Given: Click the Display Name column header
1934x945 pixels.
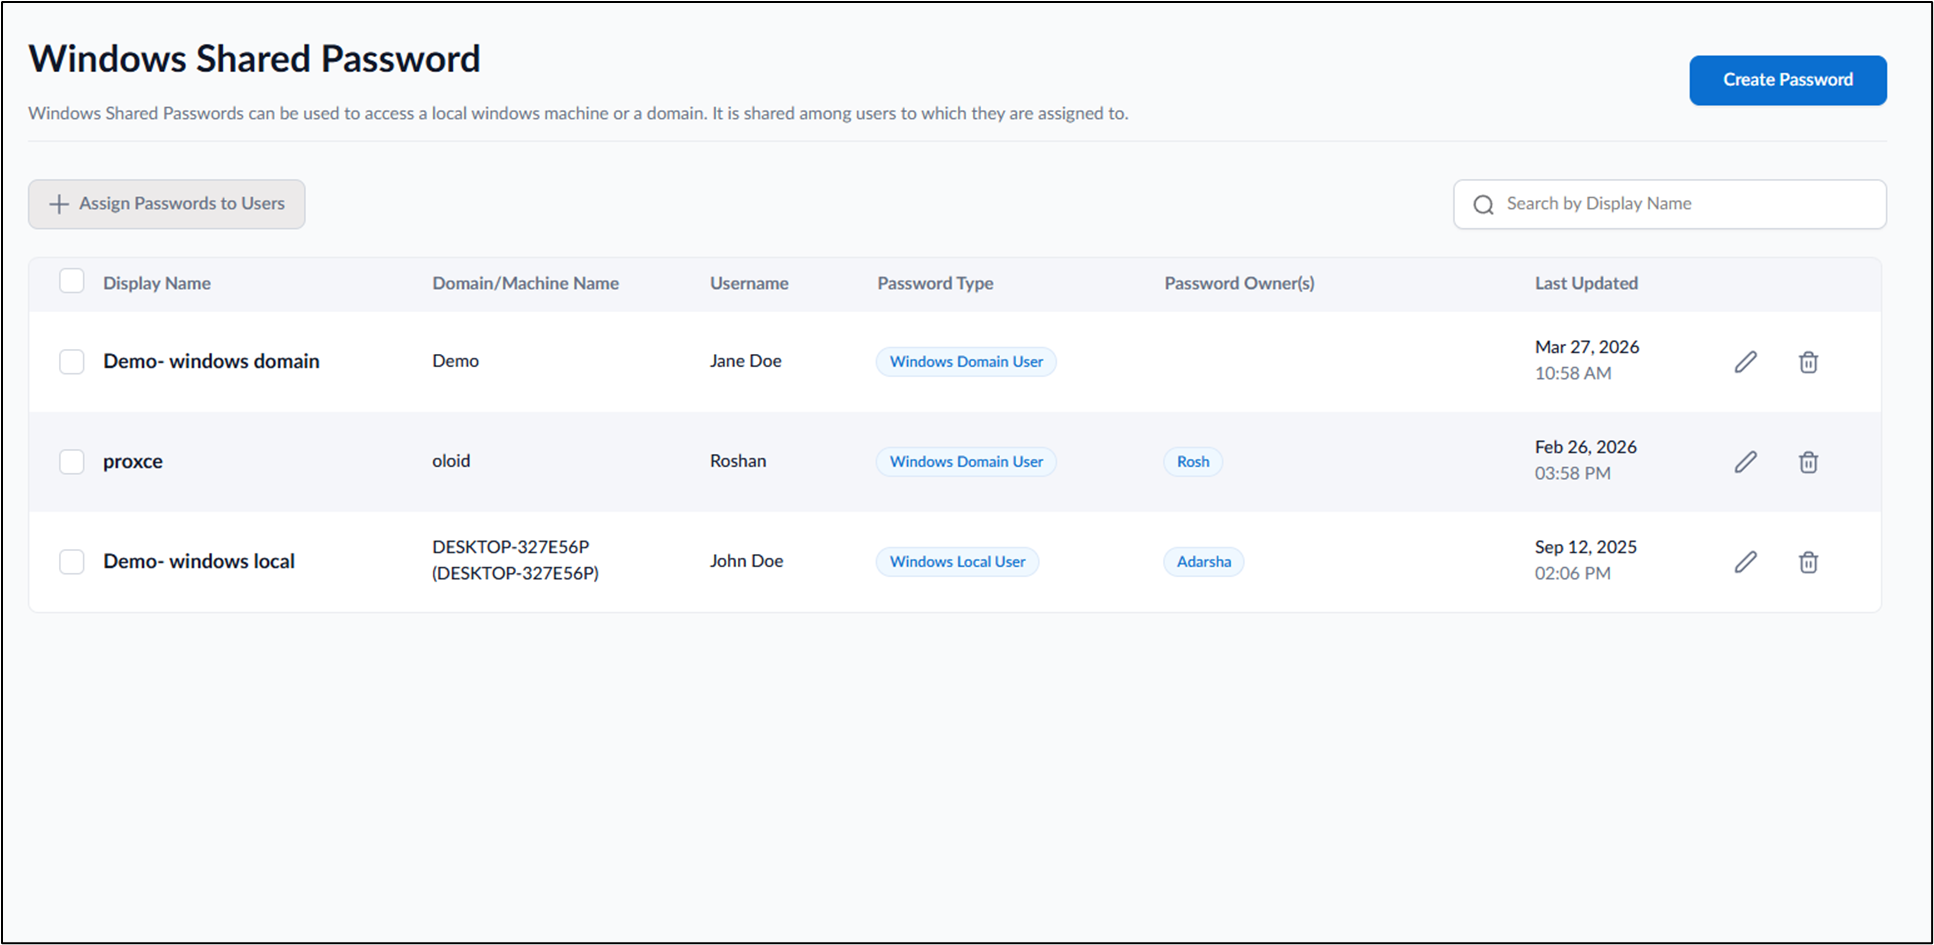Looking at the screenshot, I should point(157,283).
